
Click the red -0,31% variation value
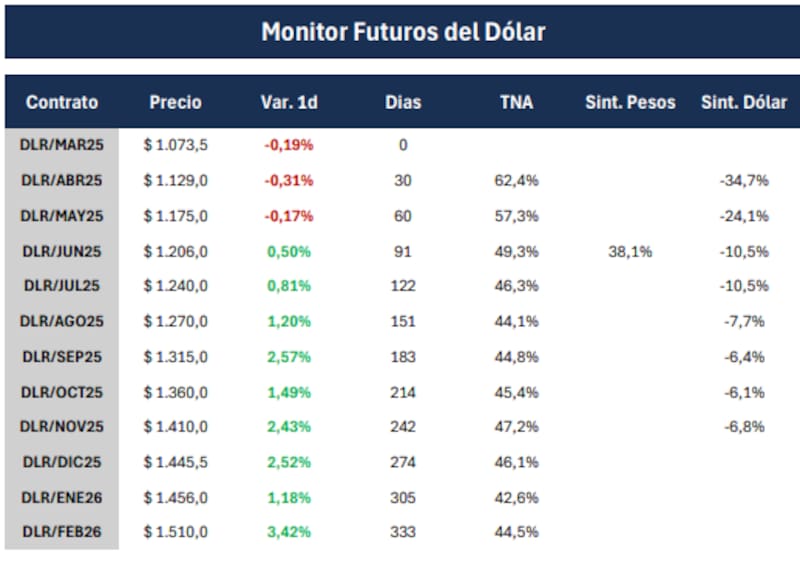click(288, 180)
